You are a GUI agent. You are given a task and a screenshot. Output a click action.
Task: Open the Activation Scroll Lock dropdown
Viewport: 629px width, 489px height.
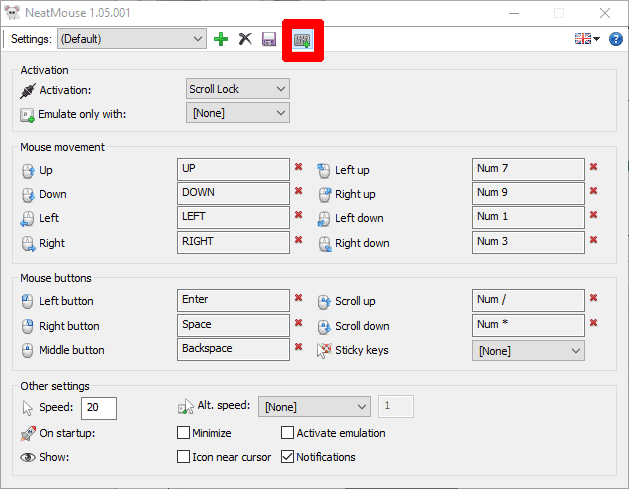click(x=238, y=89)
